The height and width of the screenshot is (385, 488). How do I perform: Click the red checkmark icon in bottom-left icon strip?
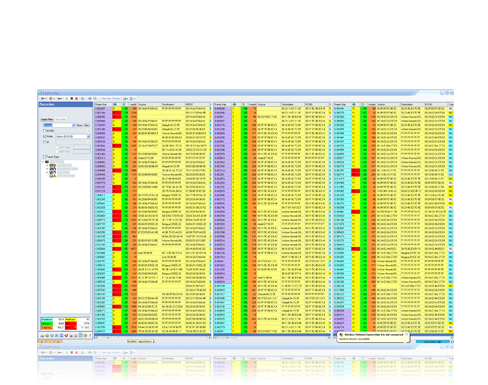(66, 335)
